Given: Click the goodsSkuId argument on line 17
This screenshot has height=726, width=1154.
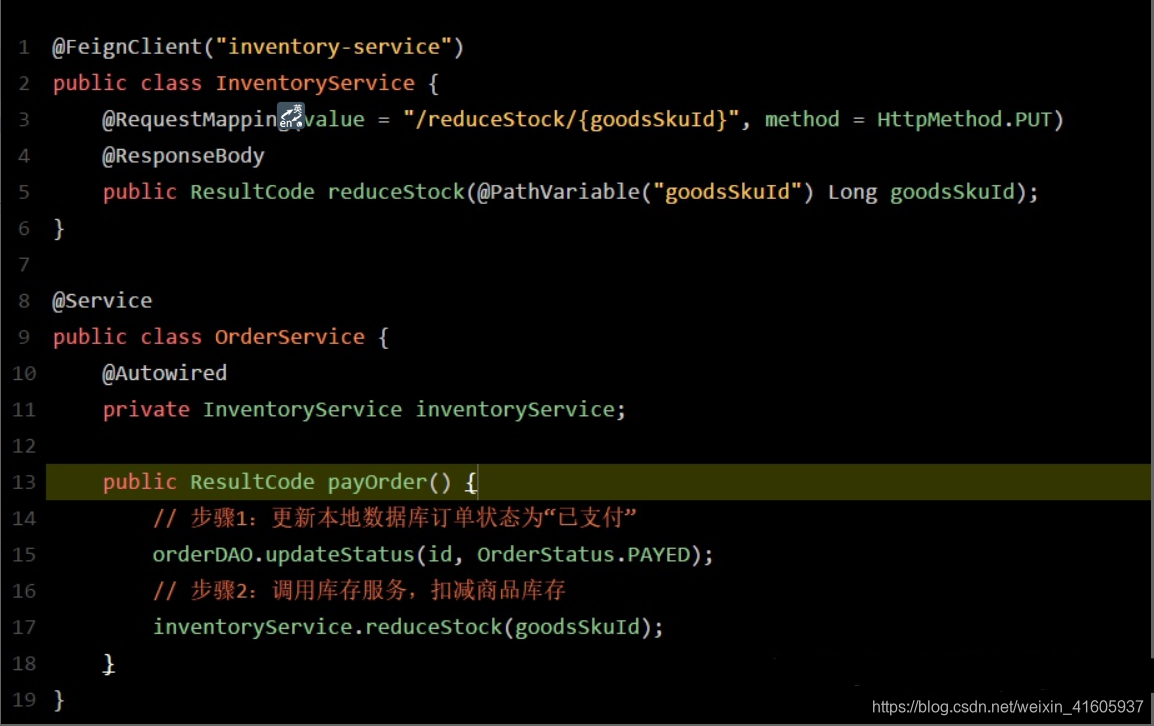Looking at the screenshot, I should pyautogui.click(x=577, y=627).
